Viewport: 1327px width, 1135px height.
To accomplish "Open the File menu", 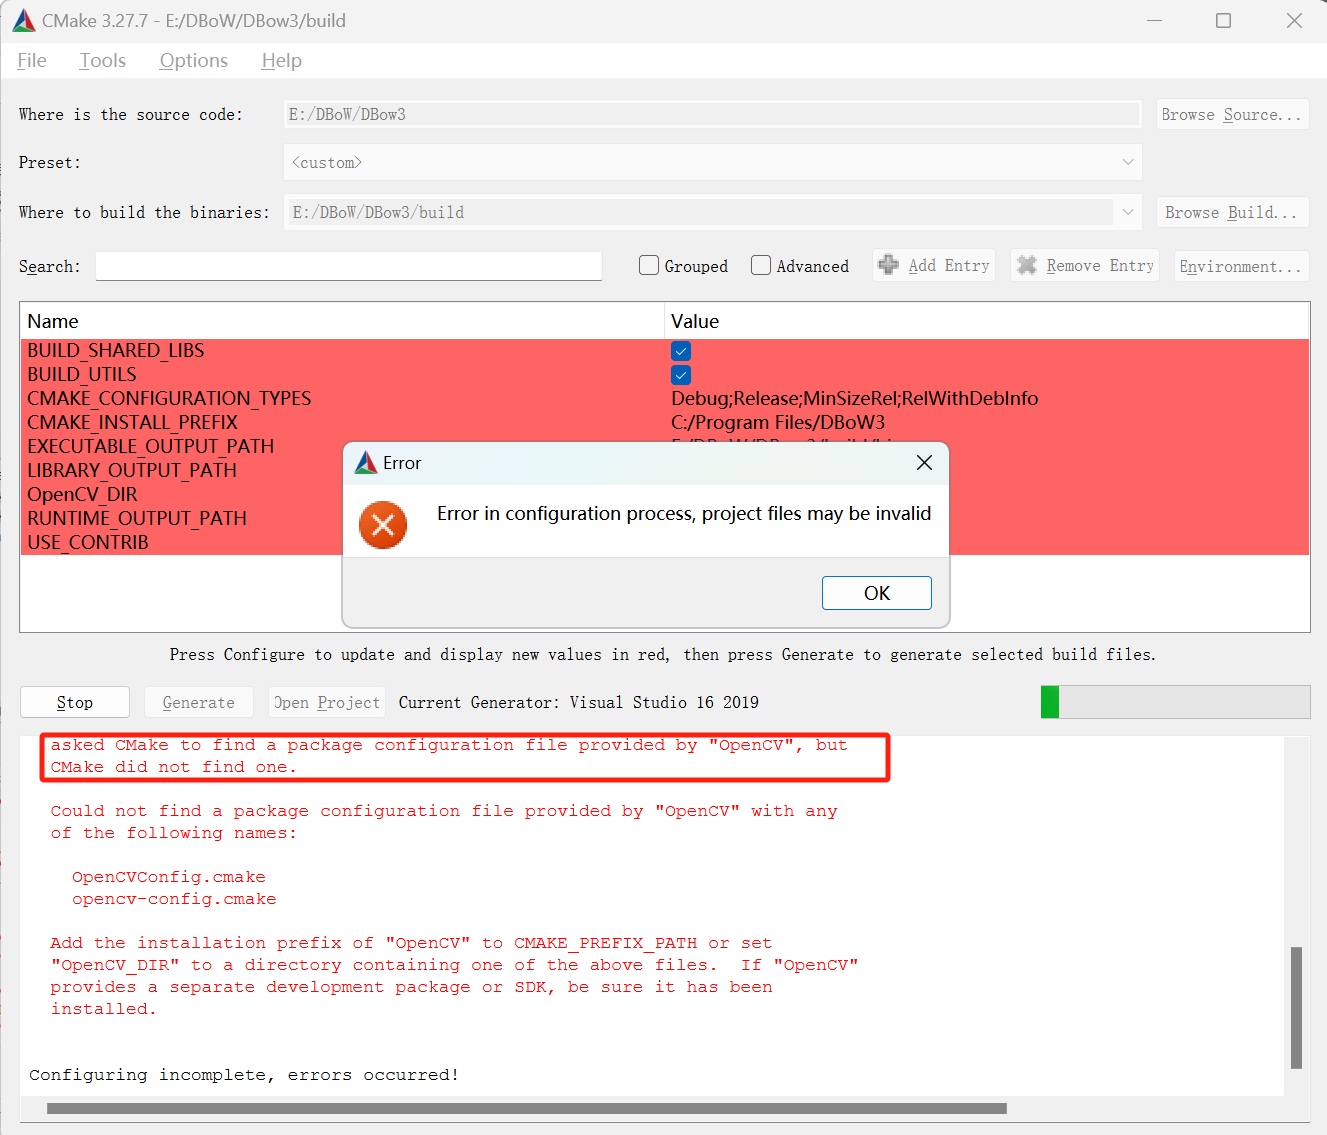I will (32, 61).
